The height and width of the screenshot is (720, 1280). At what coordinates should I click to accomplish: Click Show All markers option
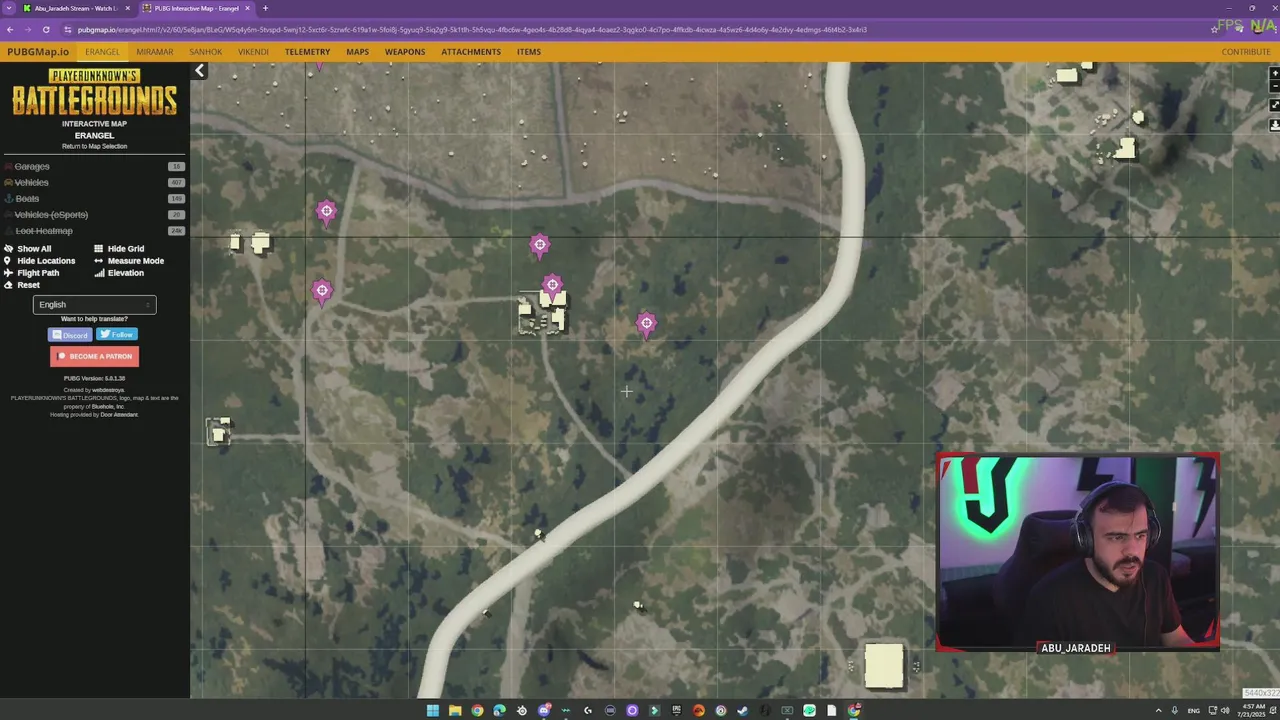pos(28,248)
